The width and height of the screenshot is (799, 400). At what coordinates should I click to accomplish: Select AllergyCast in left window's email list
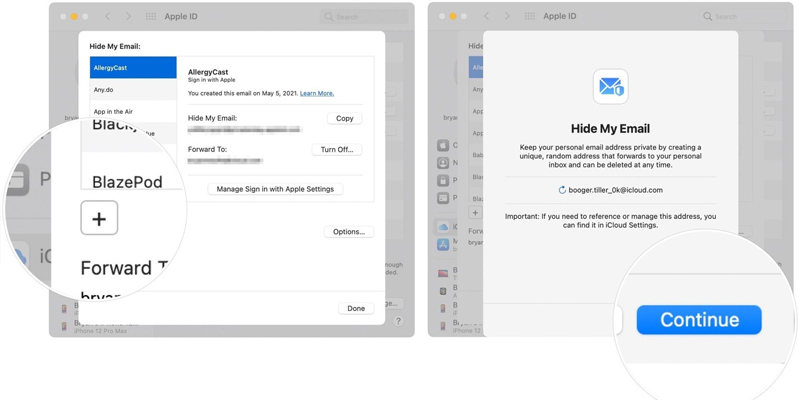tap(133, 68)
